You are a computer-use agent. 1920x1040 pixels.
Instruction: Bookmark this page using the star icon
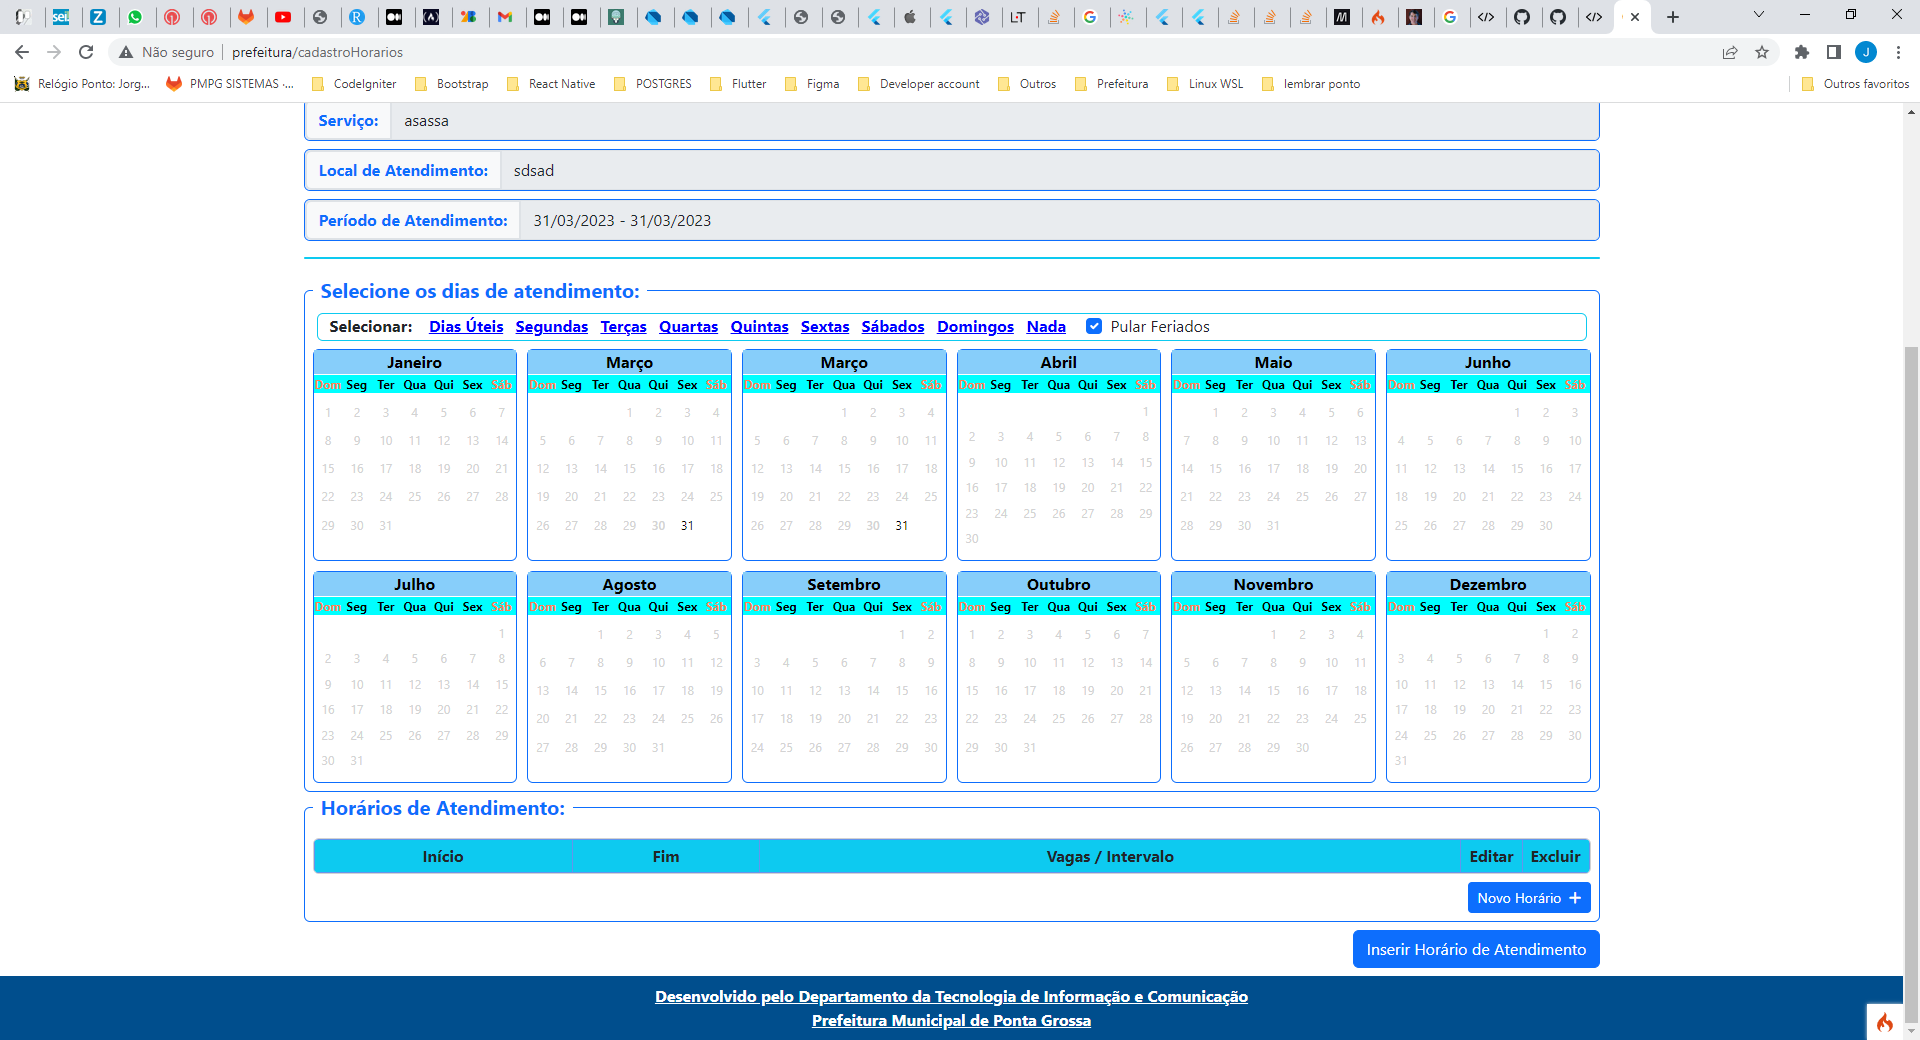(x=1762, y=52)
